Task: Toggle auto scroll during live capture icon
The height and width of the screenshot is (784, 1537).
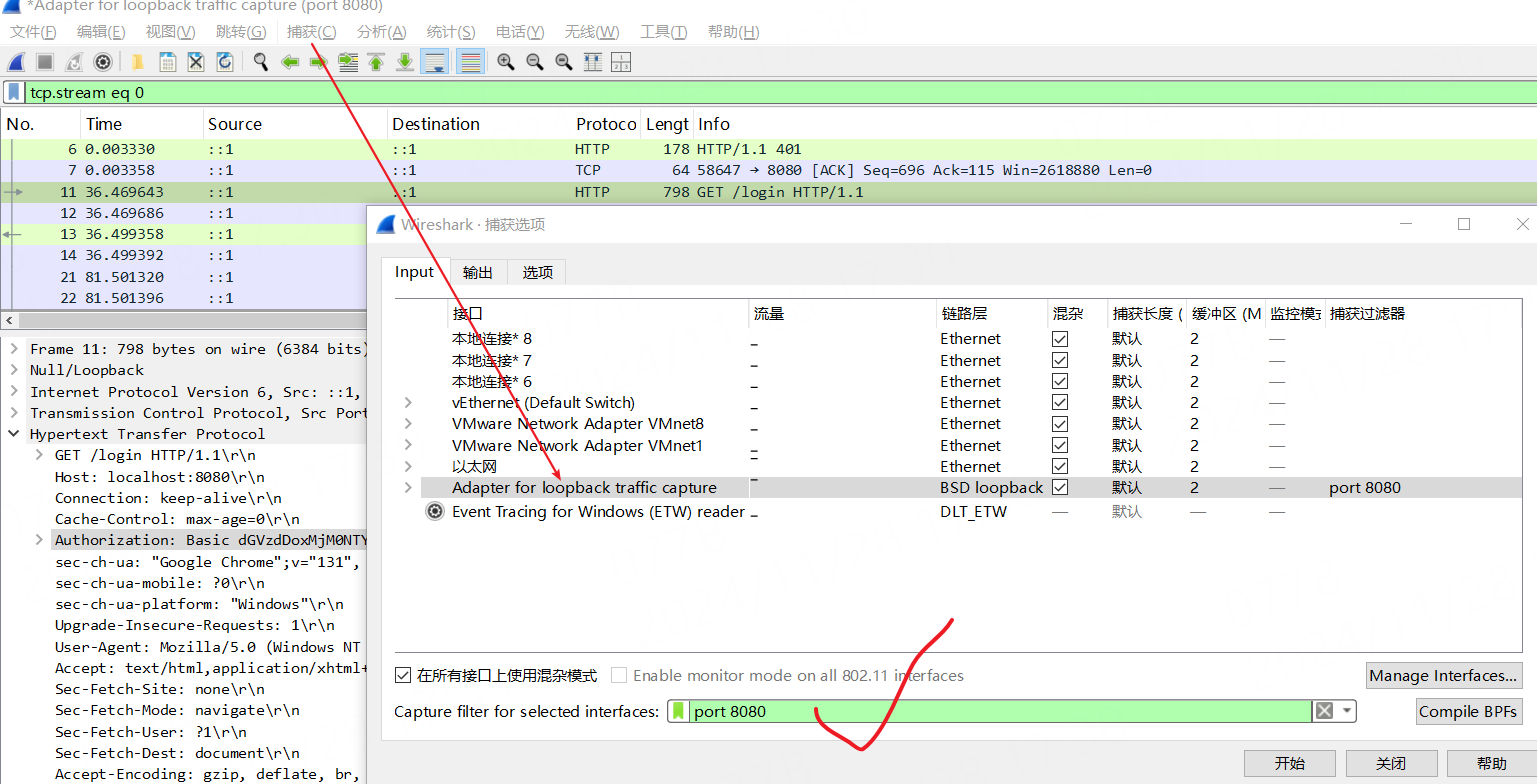Action: [x=434, y=62]
